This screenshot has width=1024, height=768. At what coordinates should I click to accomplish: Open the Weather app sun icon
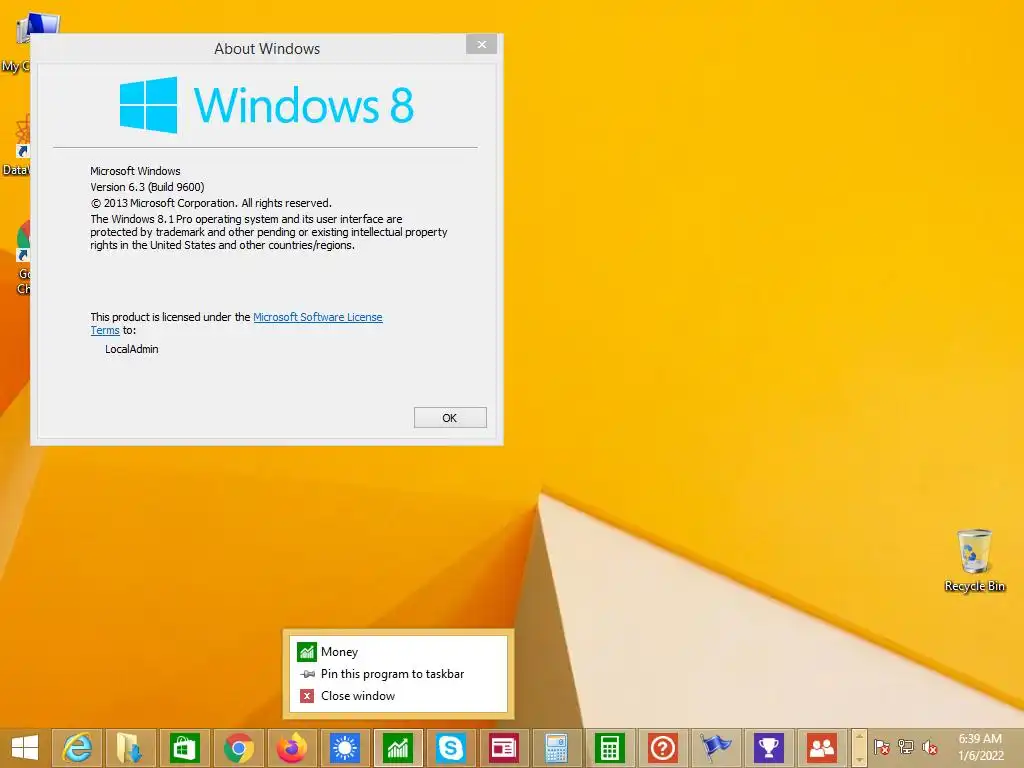345,748
